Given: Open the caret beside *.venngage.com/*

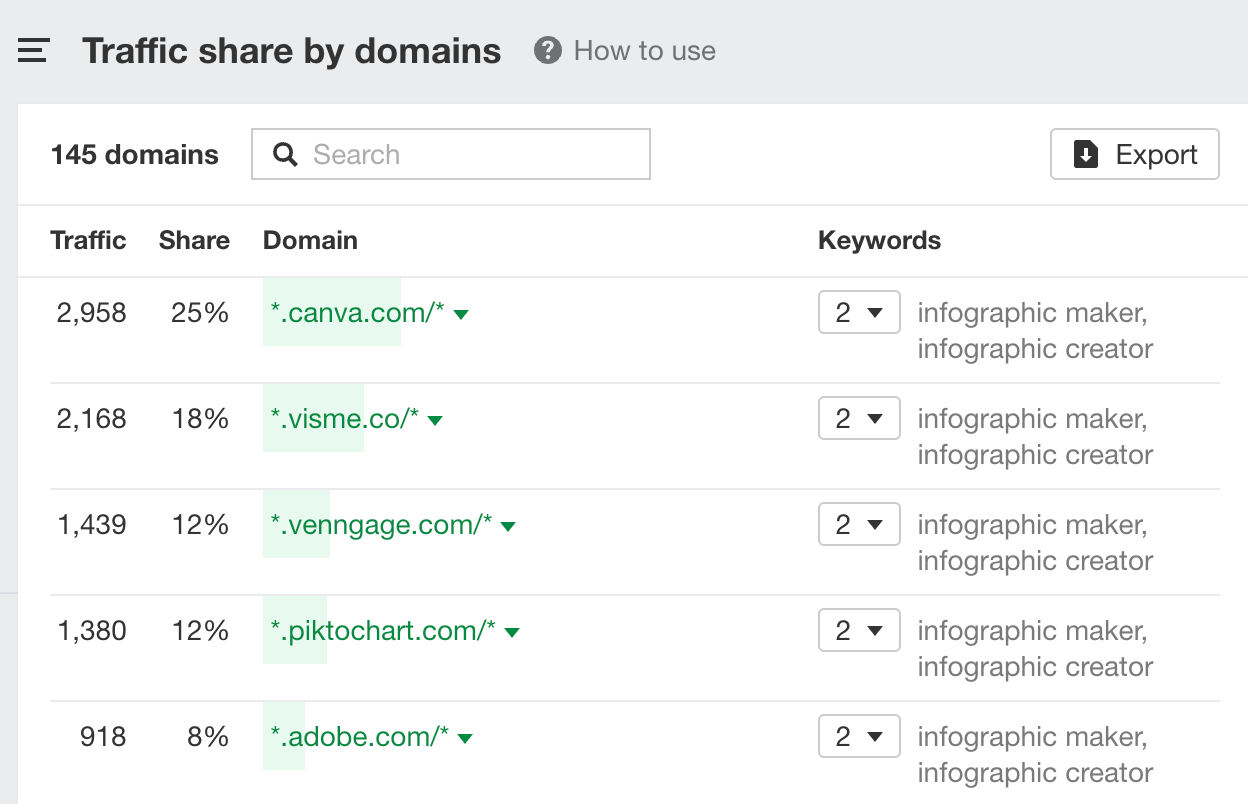Looking at the screenshot, I should [509, 525].
